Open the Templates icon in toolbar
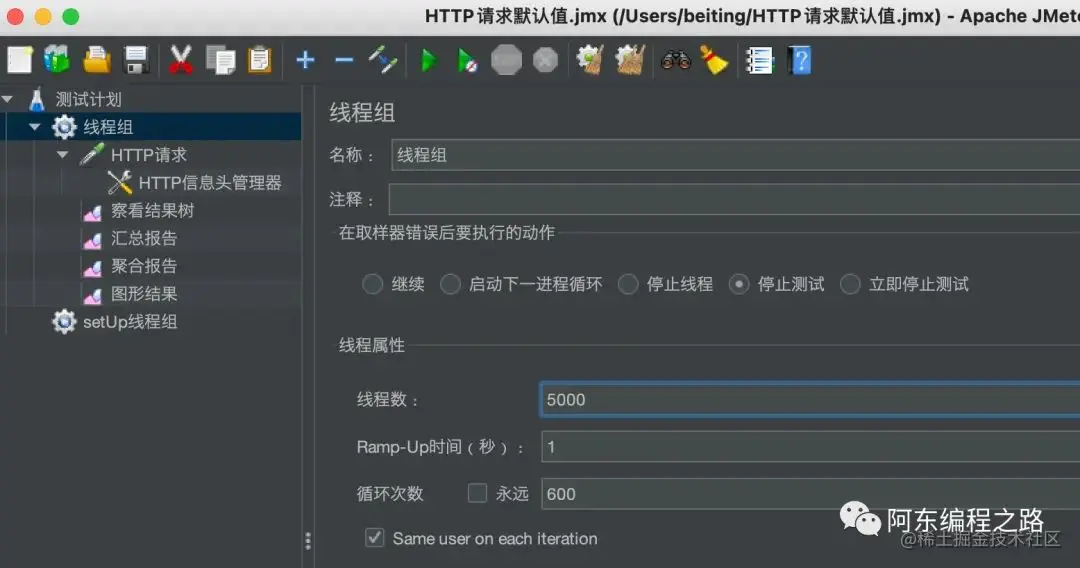This screenshot has width=1080, height=568. click(x=57, y=60)
